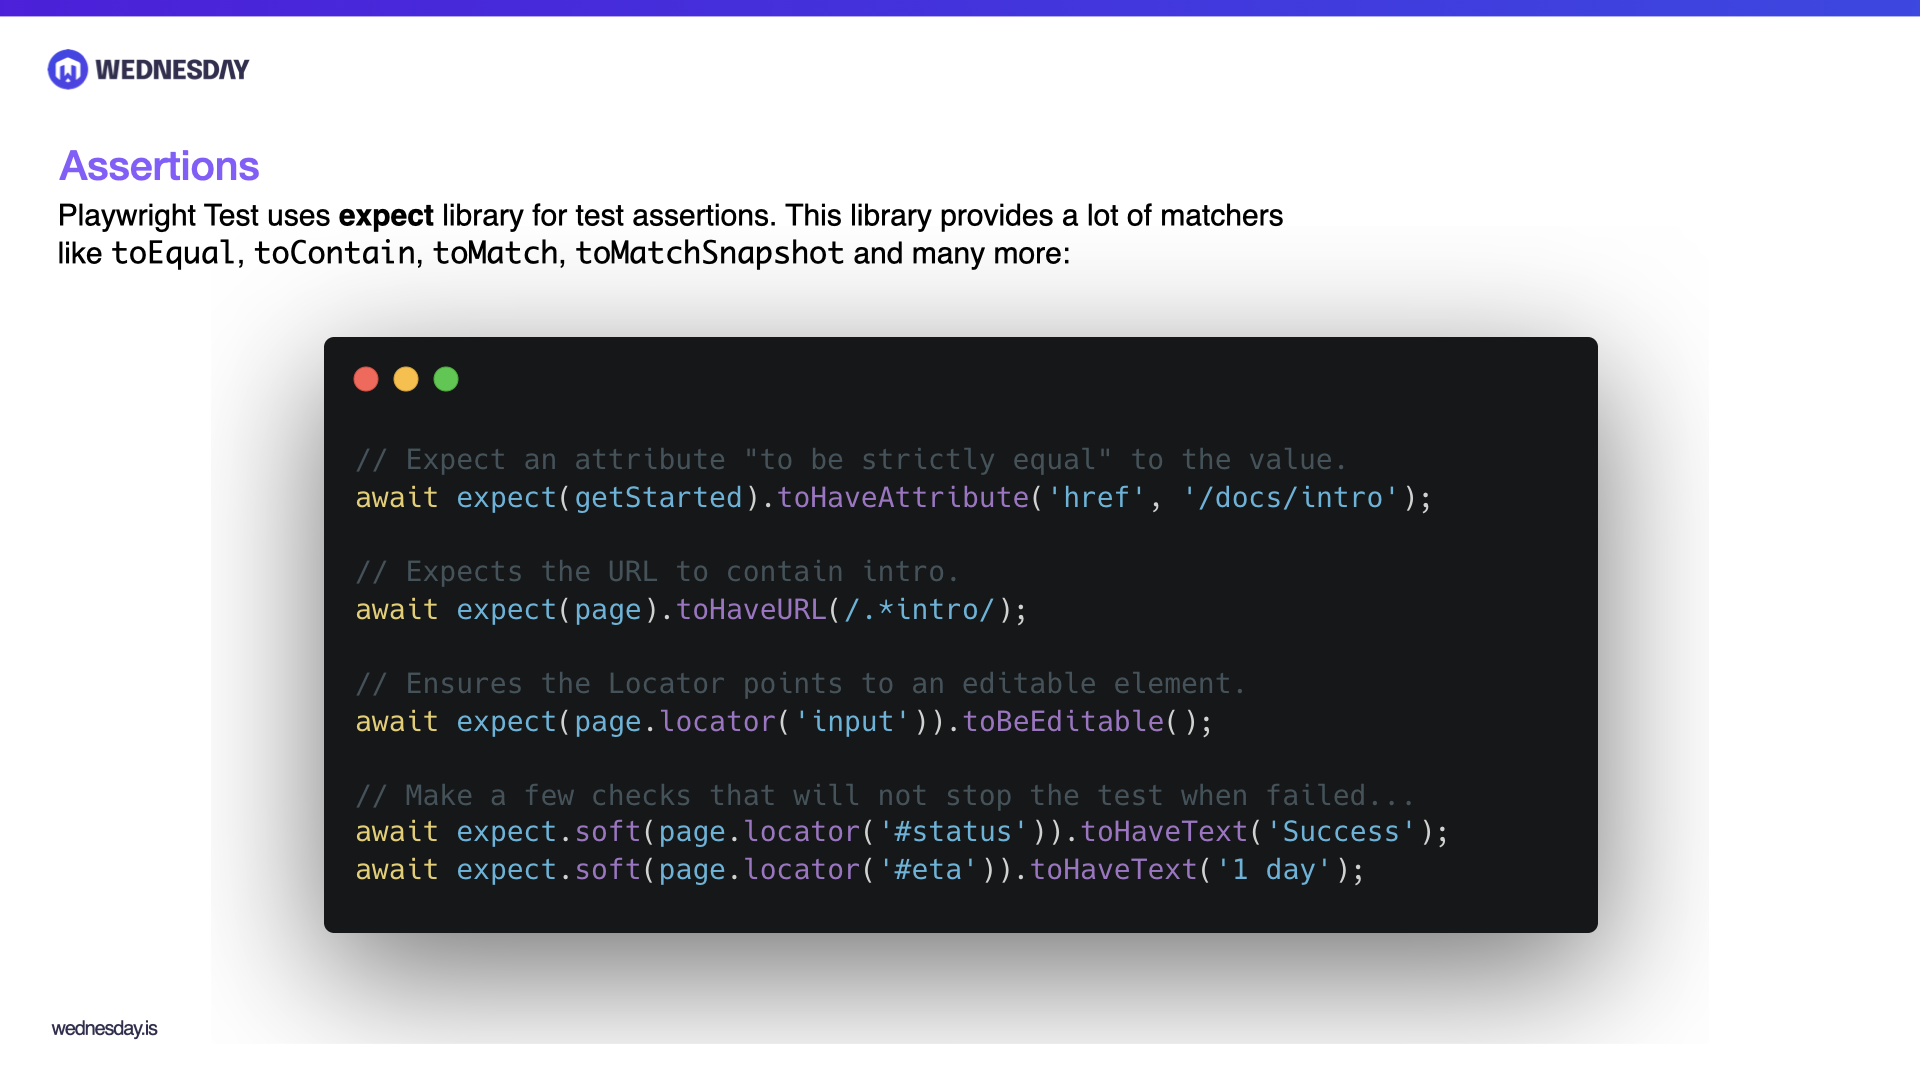This screenshot has height=1080, width=1920.
Task: Click the '#status' selector string
Action: pos(953,831)
